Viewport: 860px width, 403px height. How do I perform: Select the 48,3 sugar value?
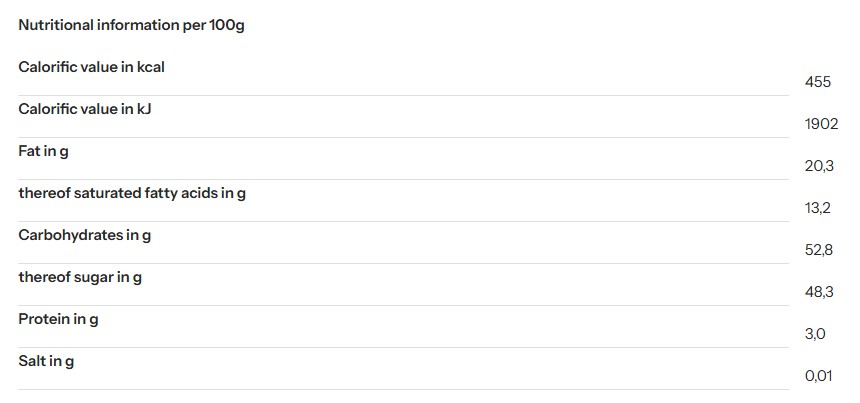click(x=819, y=292)
